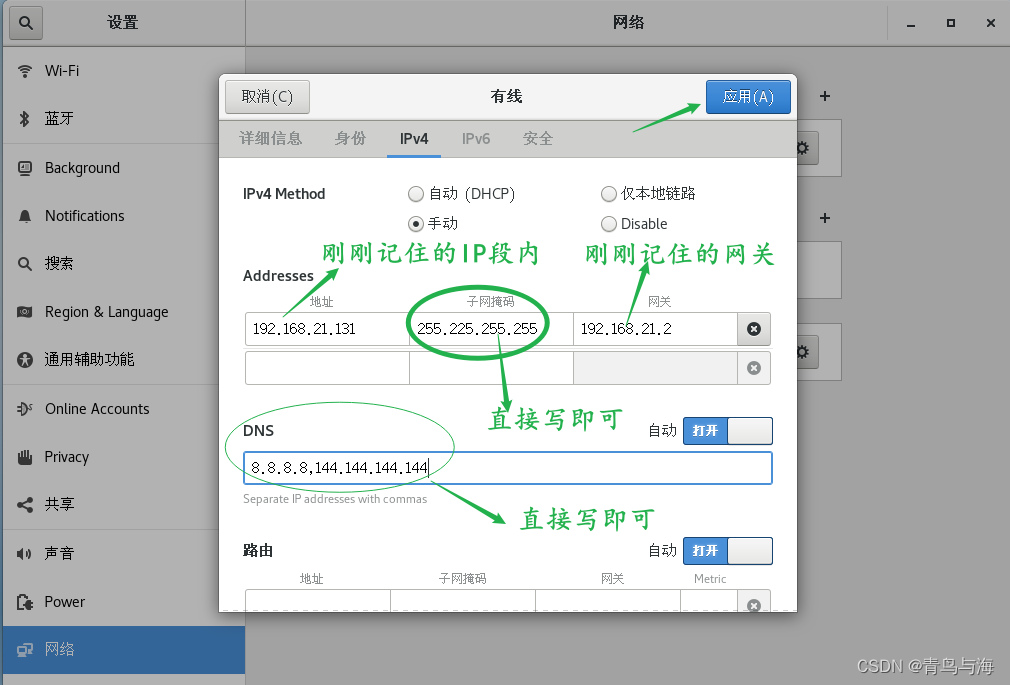Image resolution: width=1010 pixels, height=685 pixels.
Task: Click the route 网关 input field
Action: click(x=608, y=601)
